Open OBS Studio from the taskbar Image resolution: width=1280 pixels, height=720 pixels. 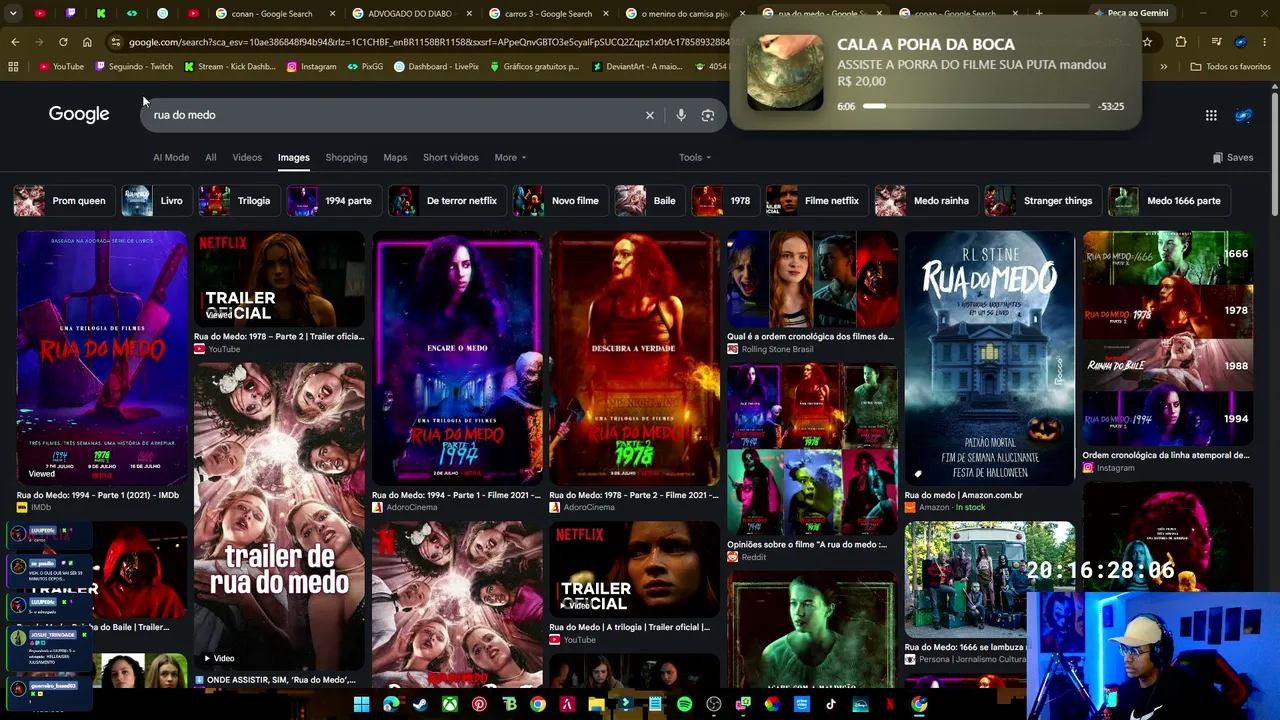pyautogui.click(x=714, y=704)
